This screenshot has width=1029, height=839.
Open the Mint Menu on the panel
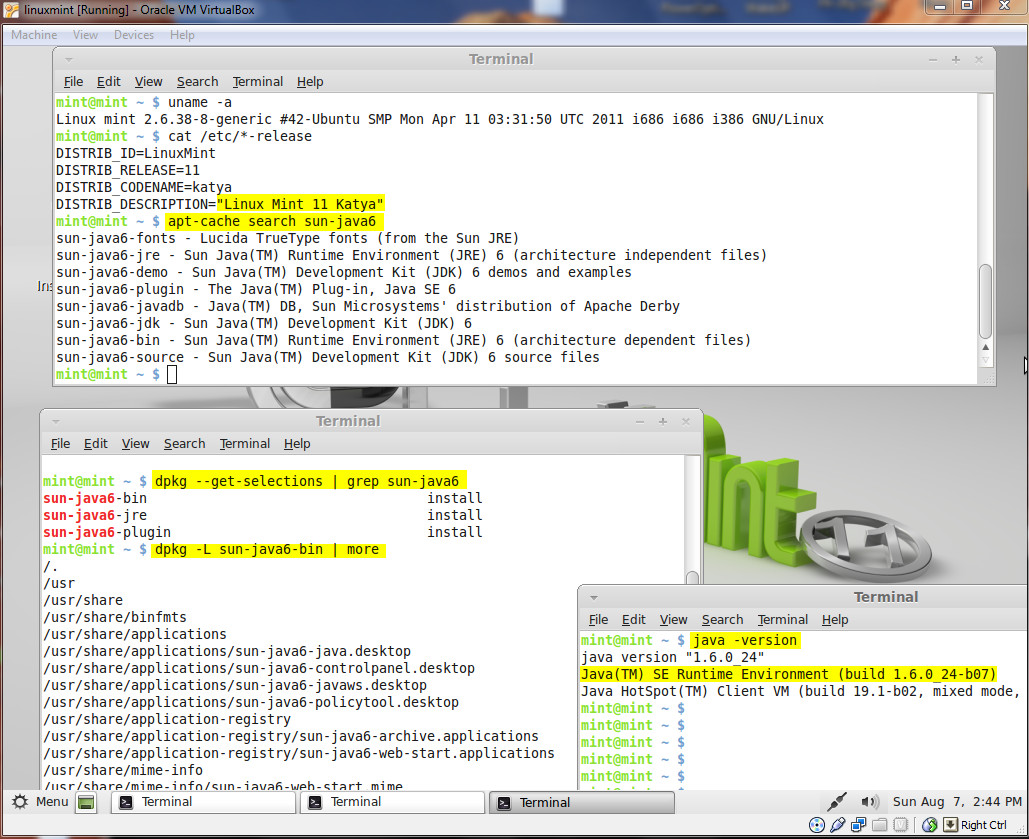[41, 802]
